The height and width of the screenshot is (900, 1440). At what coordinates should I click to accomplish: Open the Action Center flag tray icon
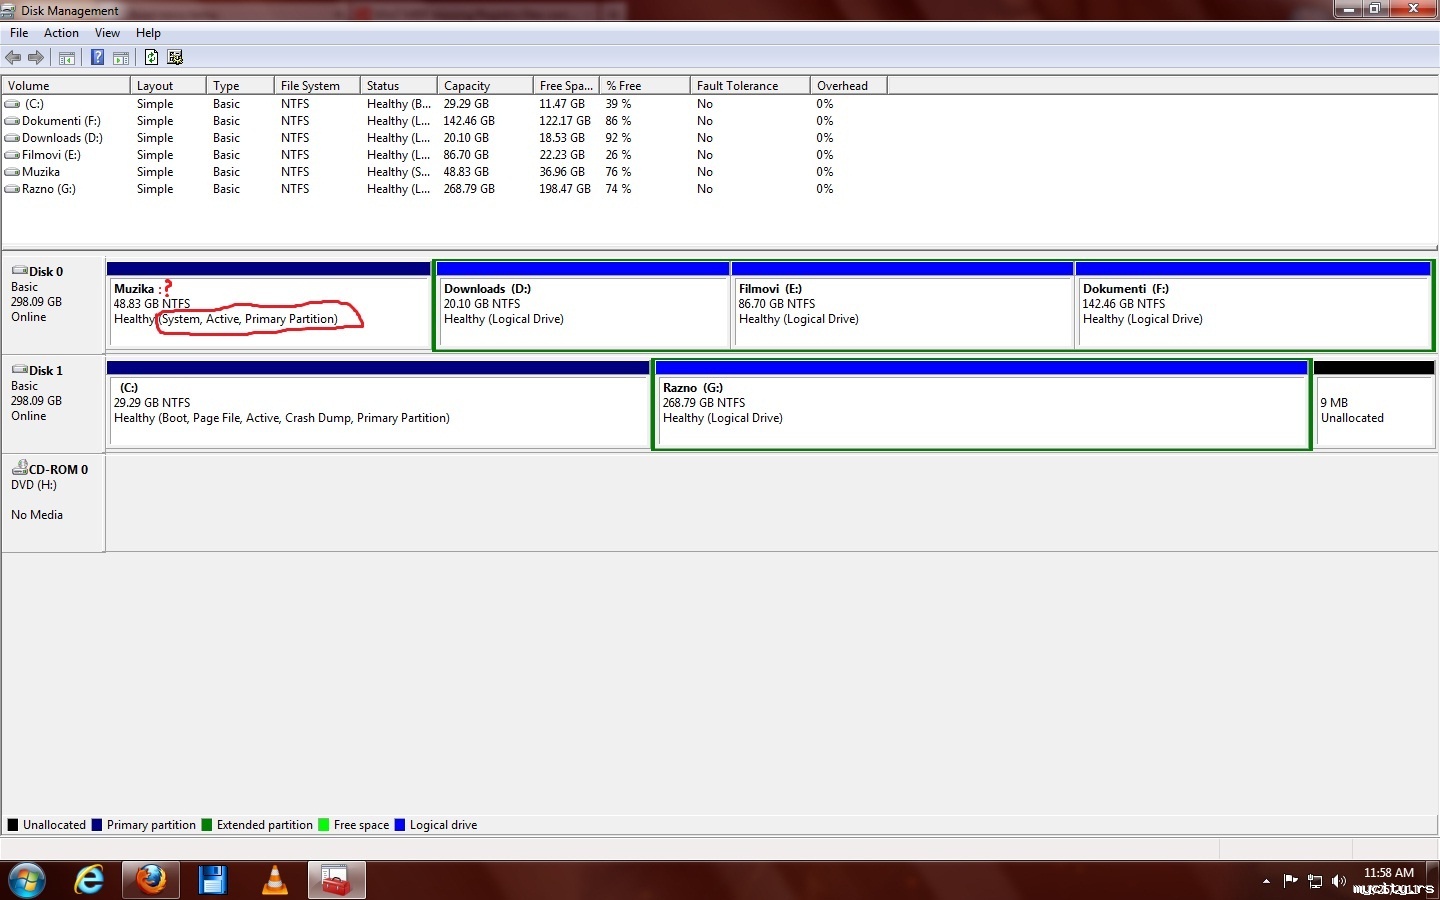tap(1290, 881)
